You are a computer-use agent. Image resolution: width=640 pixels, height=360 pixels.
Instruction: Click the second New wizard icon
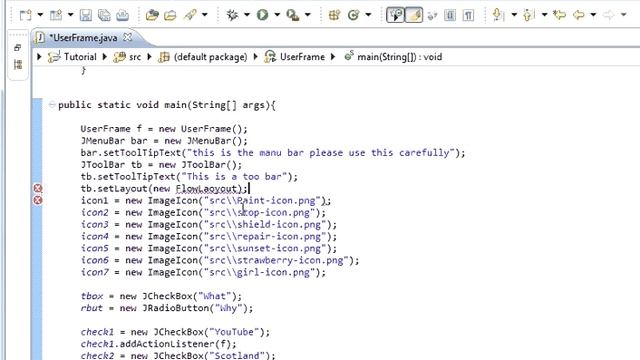[x=56, y=15]
